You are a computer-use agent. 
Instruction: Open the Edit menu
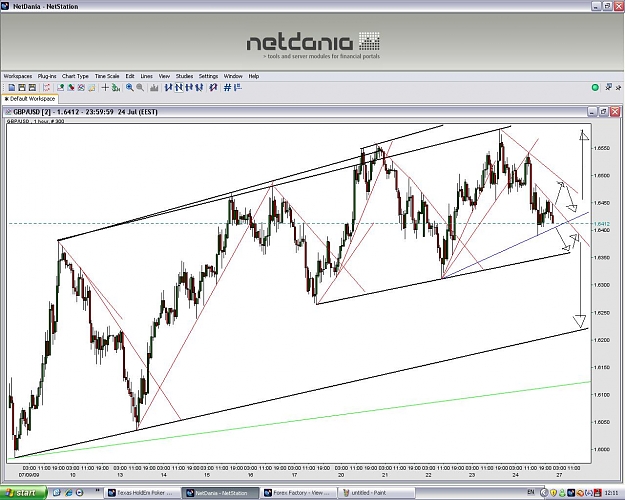pos(130,76)
